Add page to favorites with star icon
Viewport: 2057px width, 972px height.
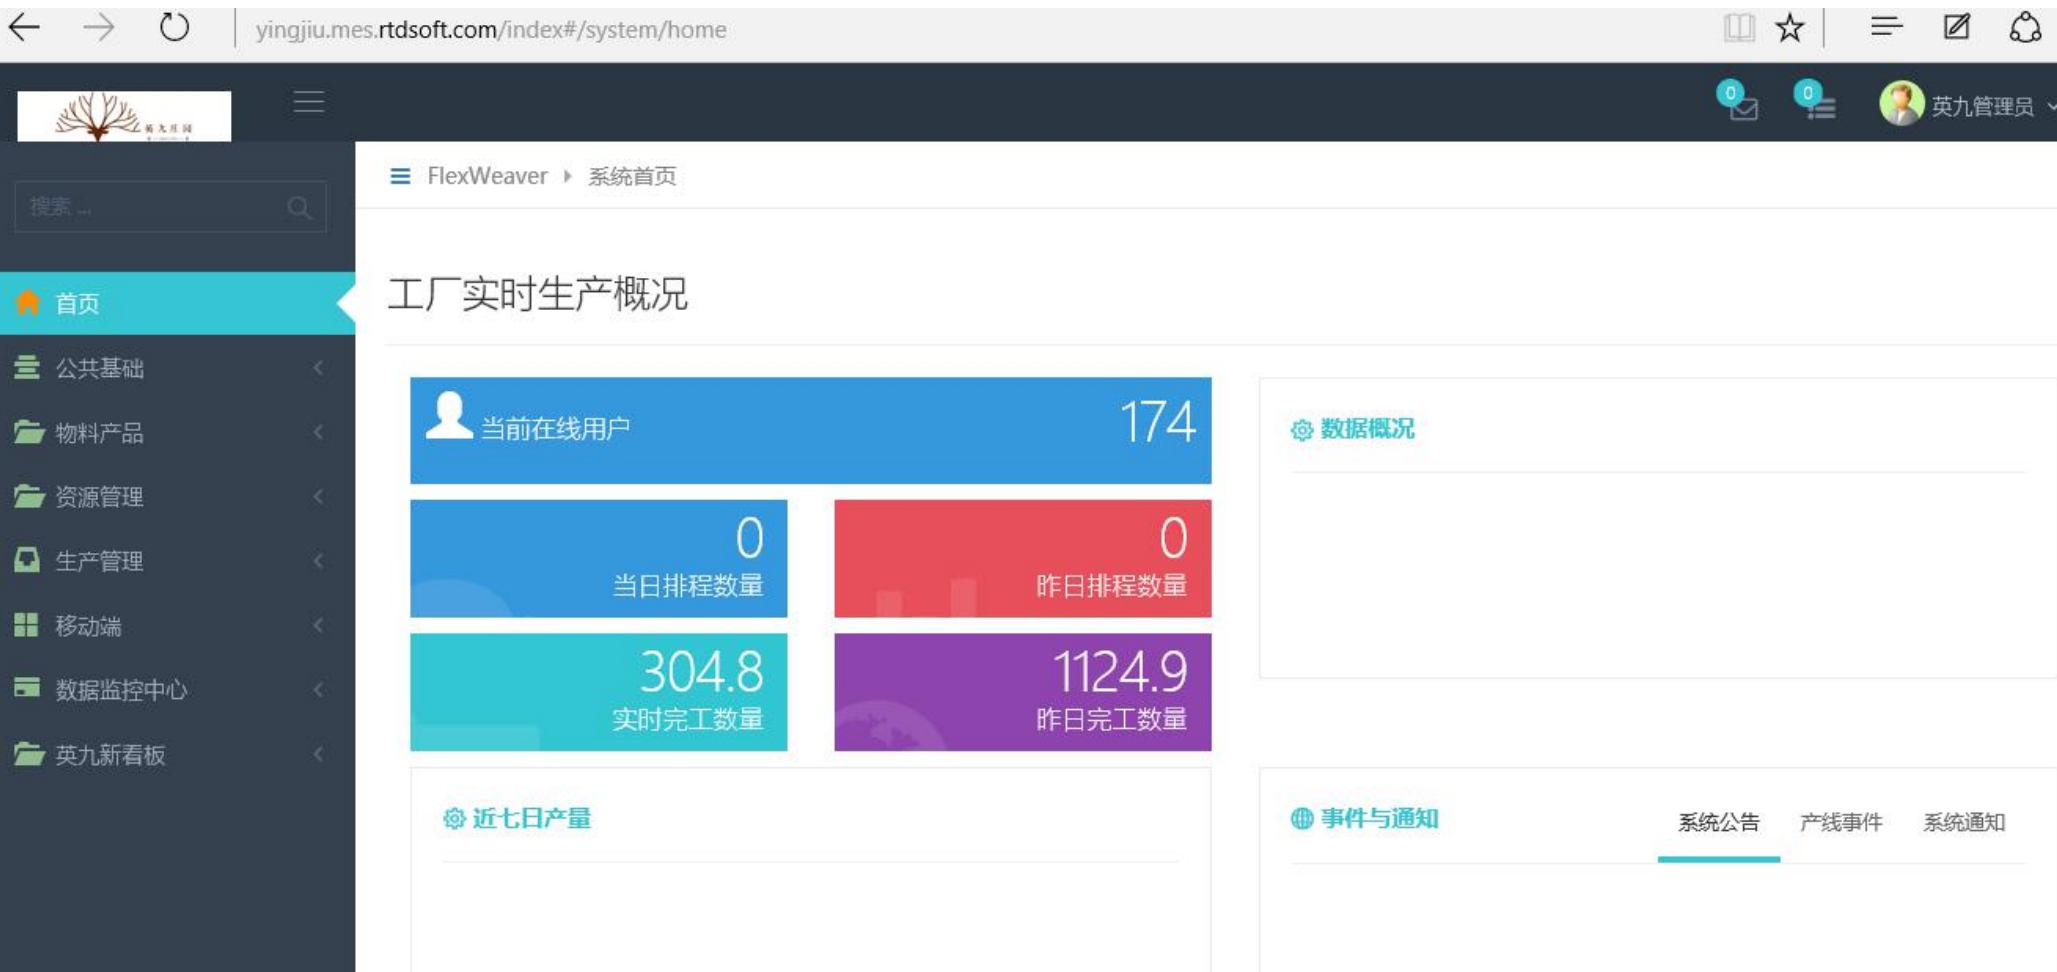tap(1789, 28)
